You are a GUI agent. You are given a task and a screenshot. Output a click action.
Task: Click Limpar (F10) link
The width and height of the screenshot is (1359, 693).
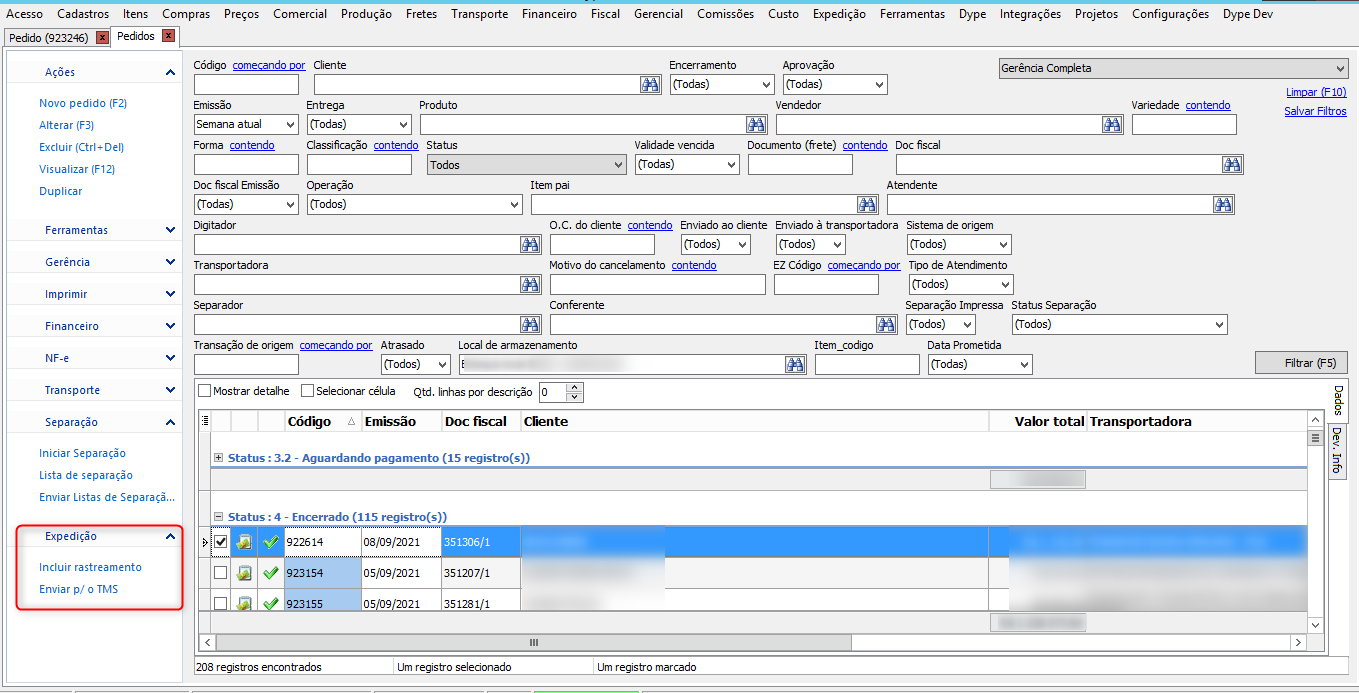click(x=1316, y=92)
